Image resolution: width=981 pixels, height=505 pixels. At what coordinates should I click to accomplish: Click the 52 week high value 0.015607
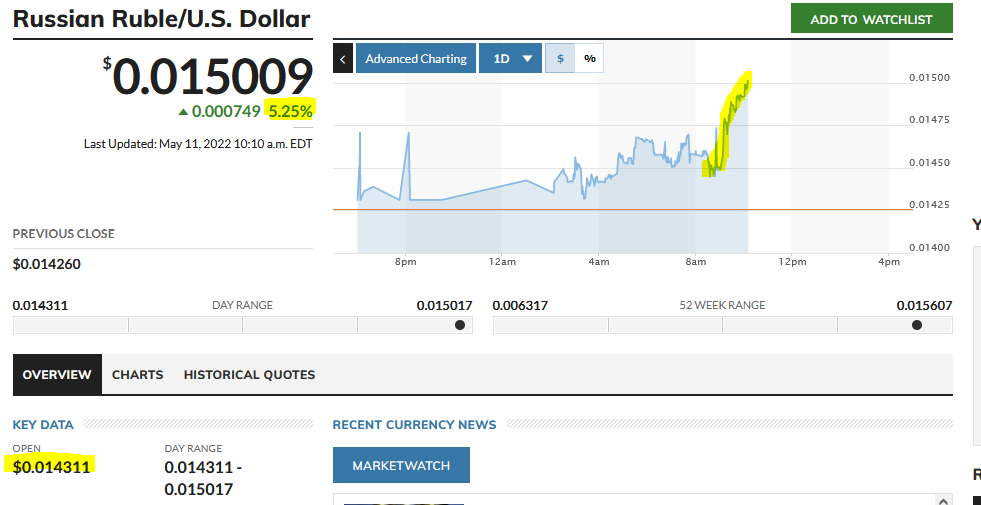pyautogui.click(x=925, y=305)
